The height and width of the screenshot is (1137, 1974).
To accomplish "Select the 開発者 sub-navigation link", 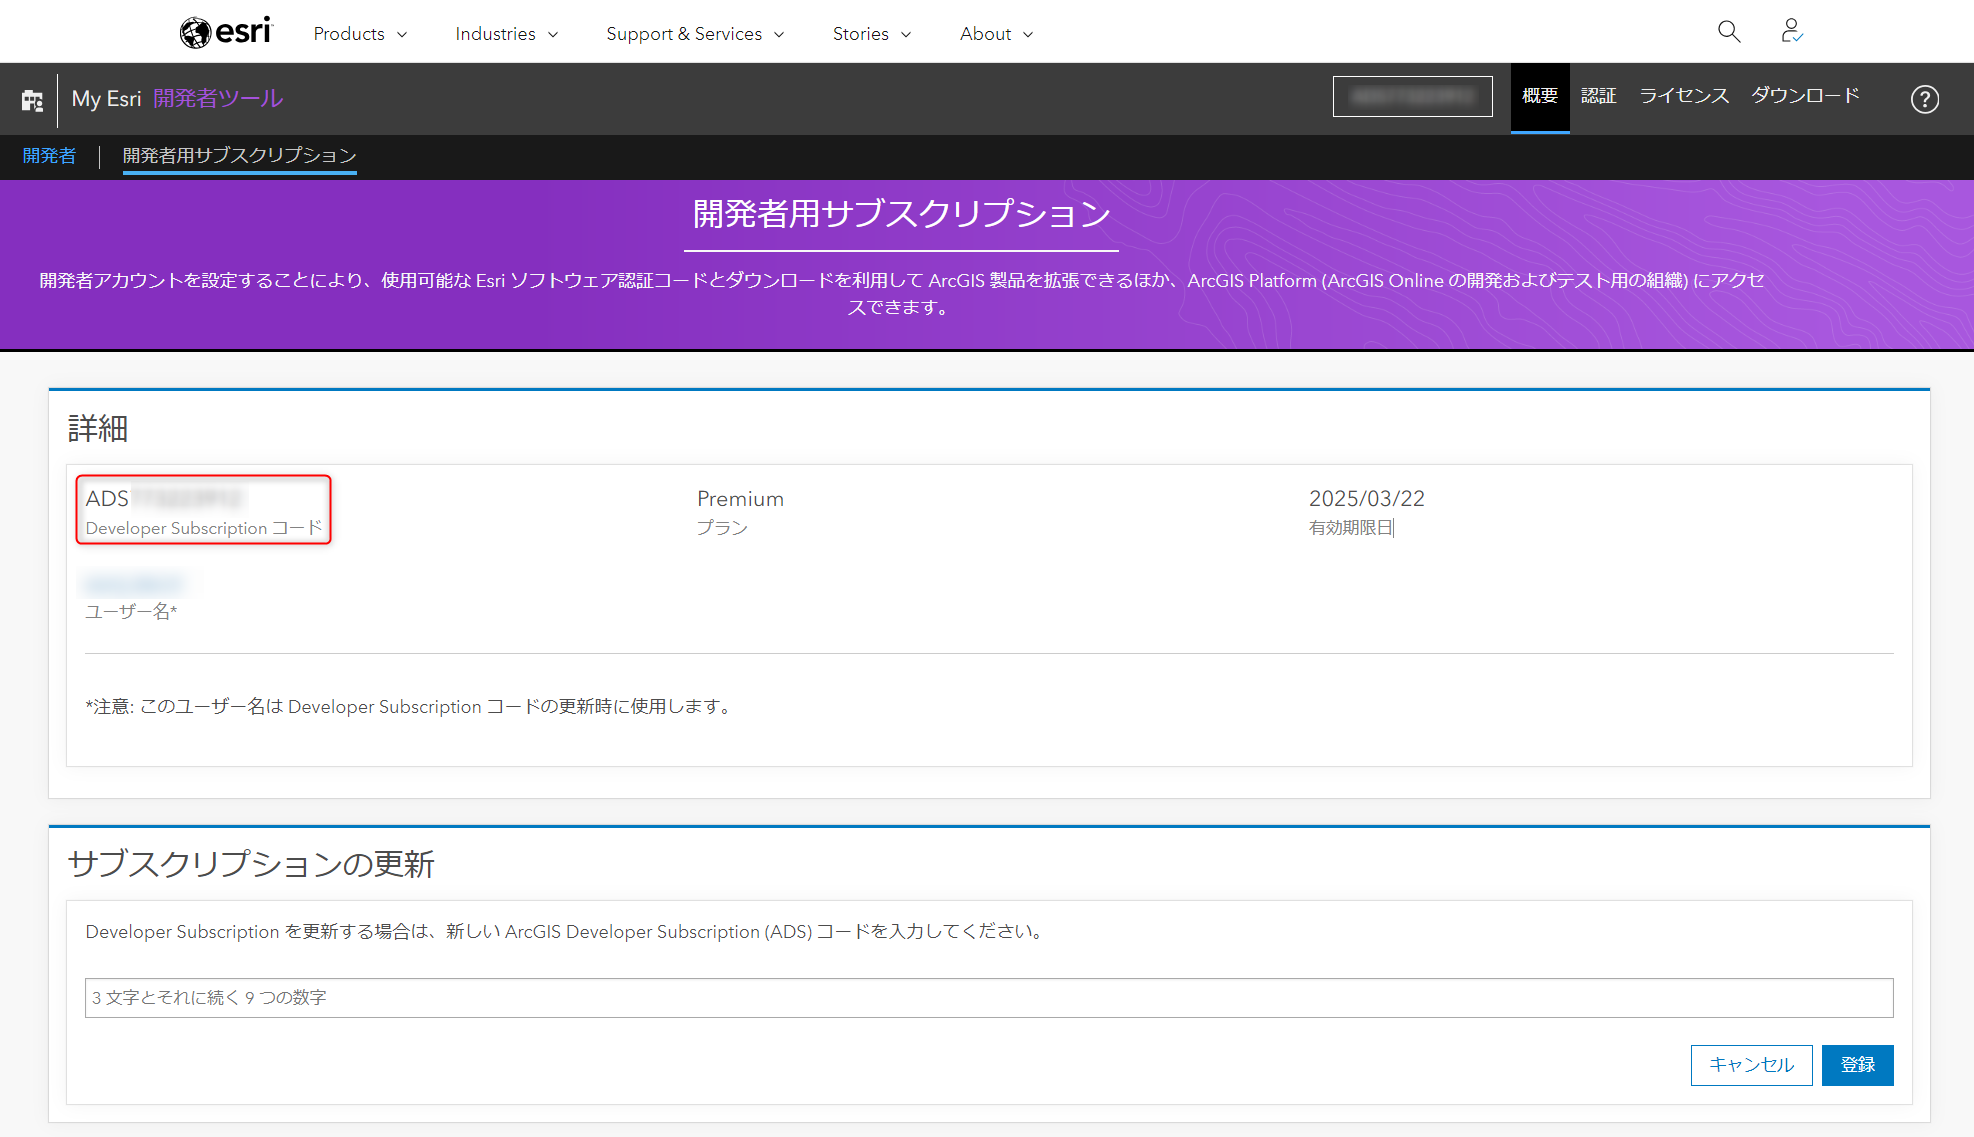I will point(49,156).
